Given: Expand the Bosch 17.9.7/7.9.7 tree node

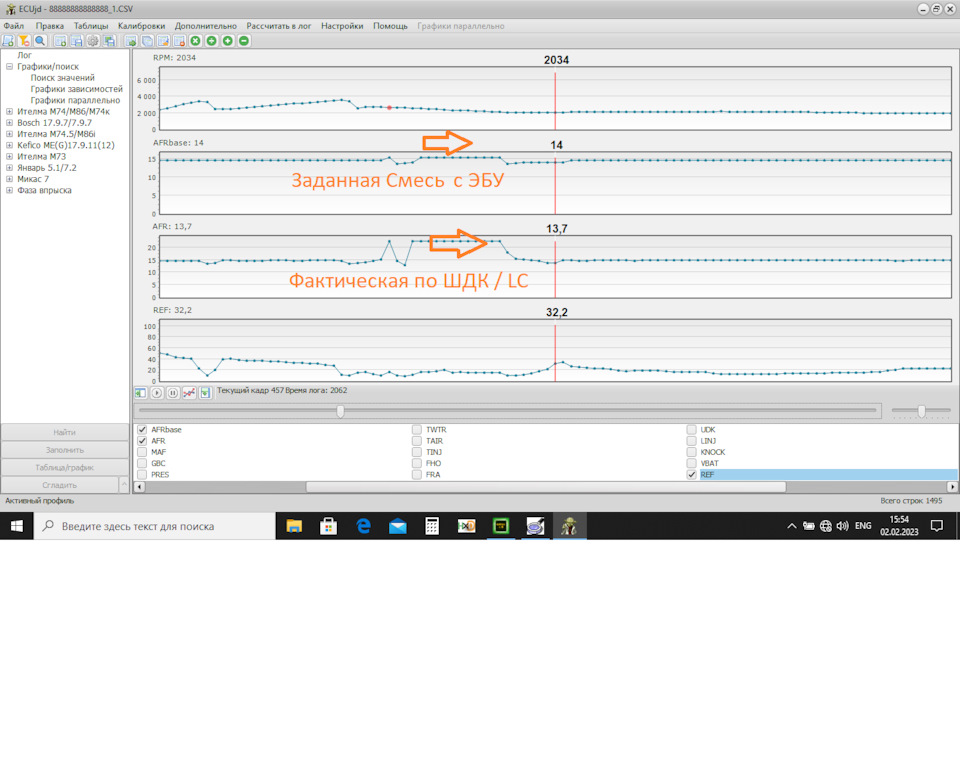Looking at the screenshot, I should coord(9,123).
